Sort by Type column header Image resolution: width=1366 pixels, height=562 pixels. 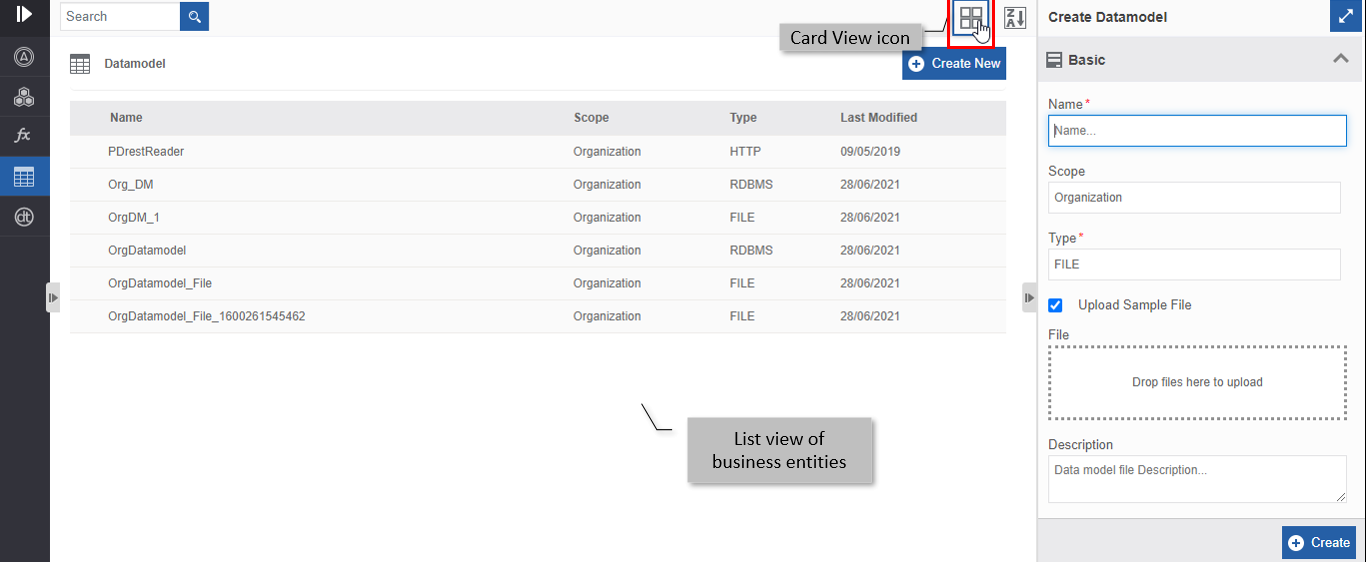click(743, 117)
